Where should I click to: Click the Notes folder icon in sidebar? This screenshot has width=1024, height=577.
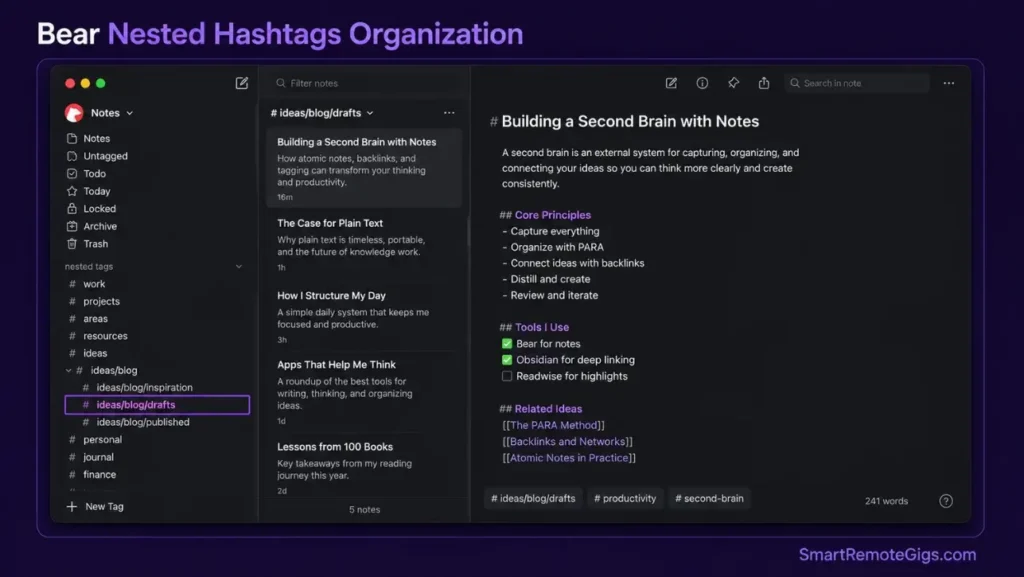[x=72, y=138]
